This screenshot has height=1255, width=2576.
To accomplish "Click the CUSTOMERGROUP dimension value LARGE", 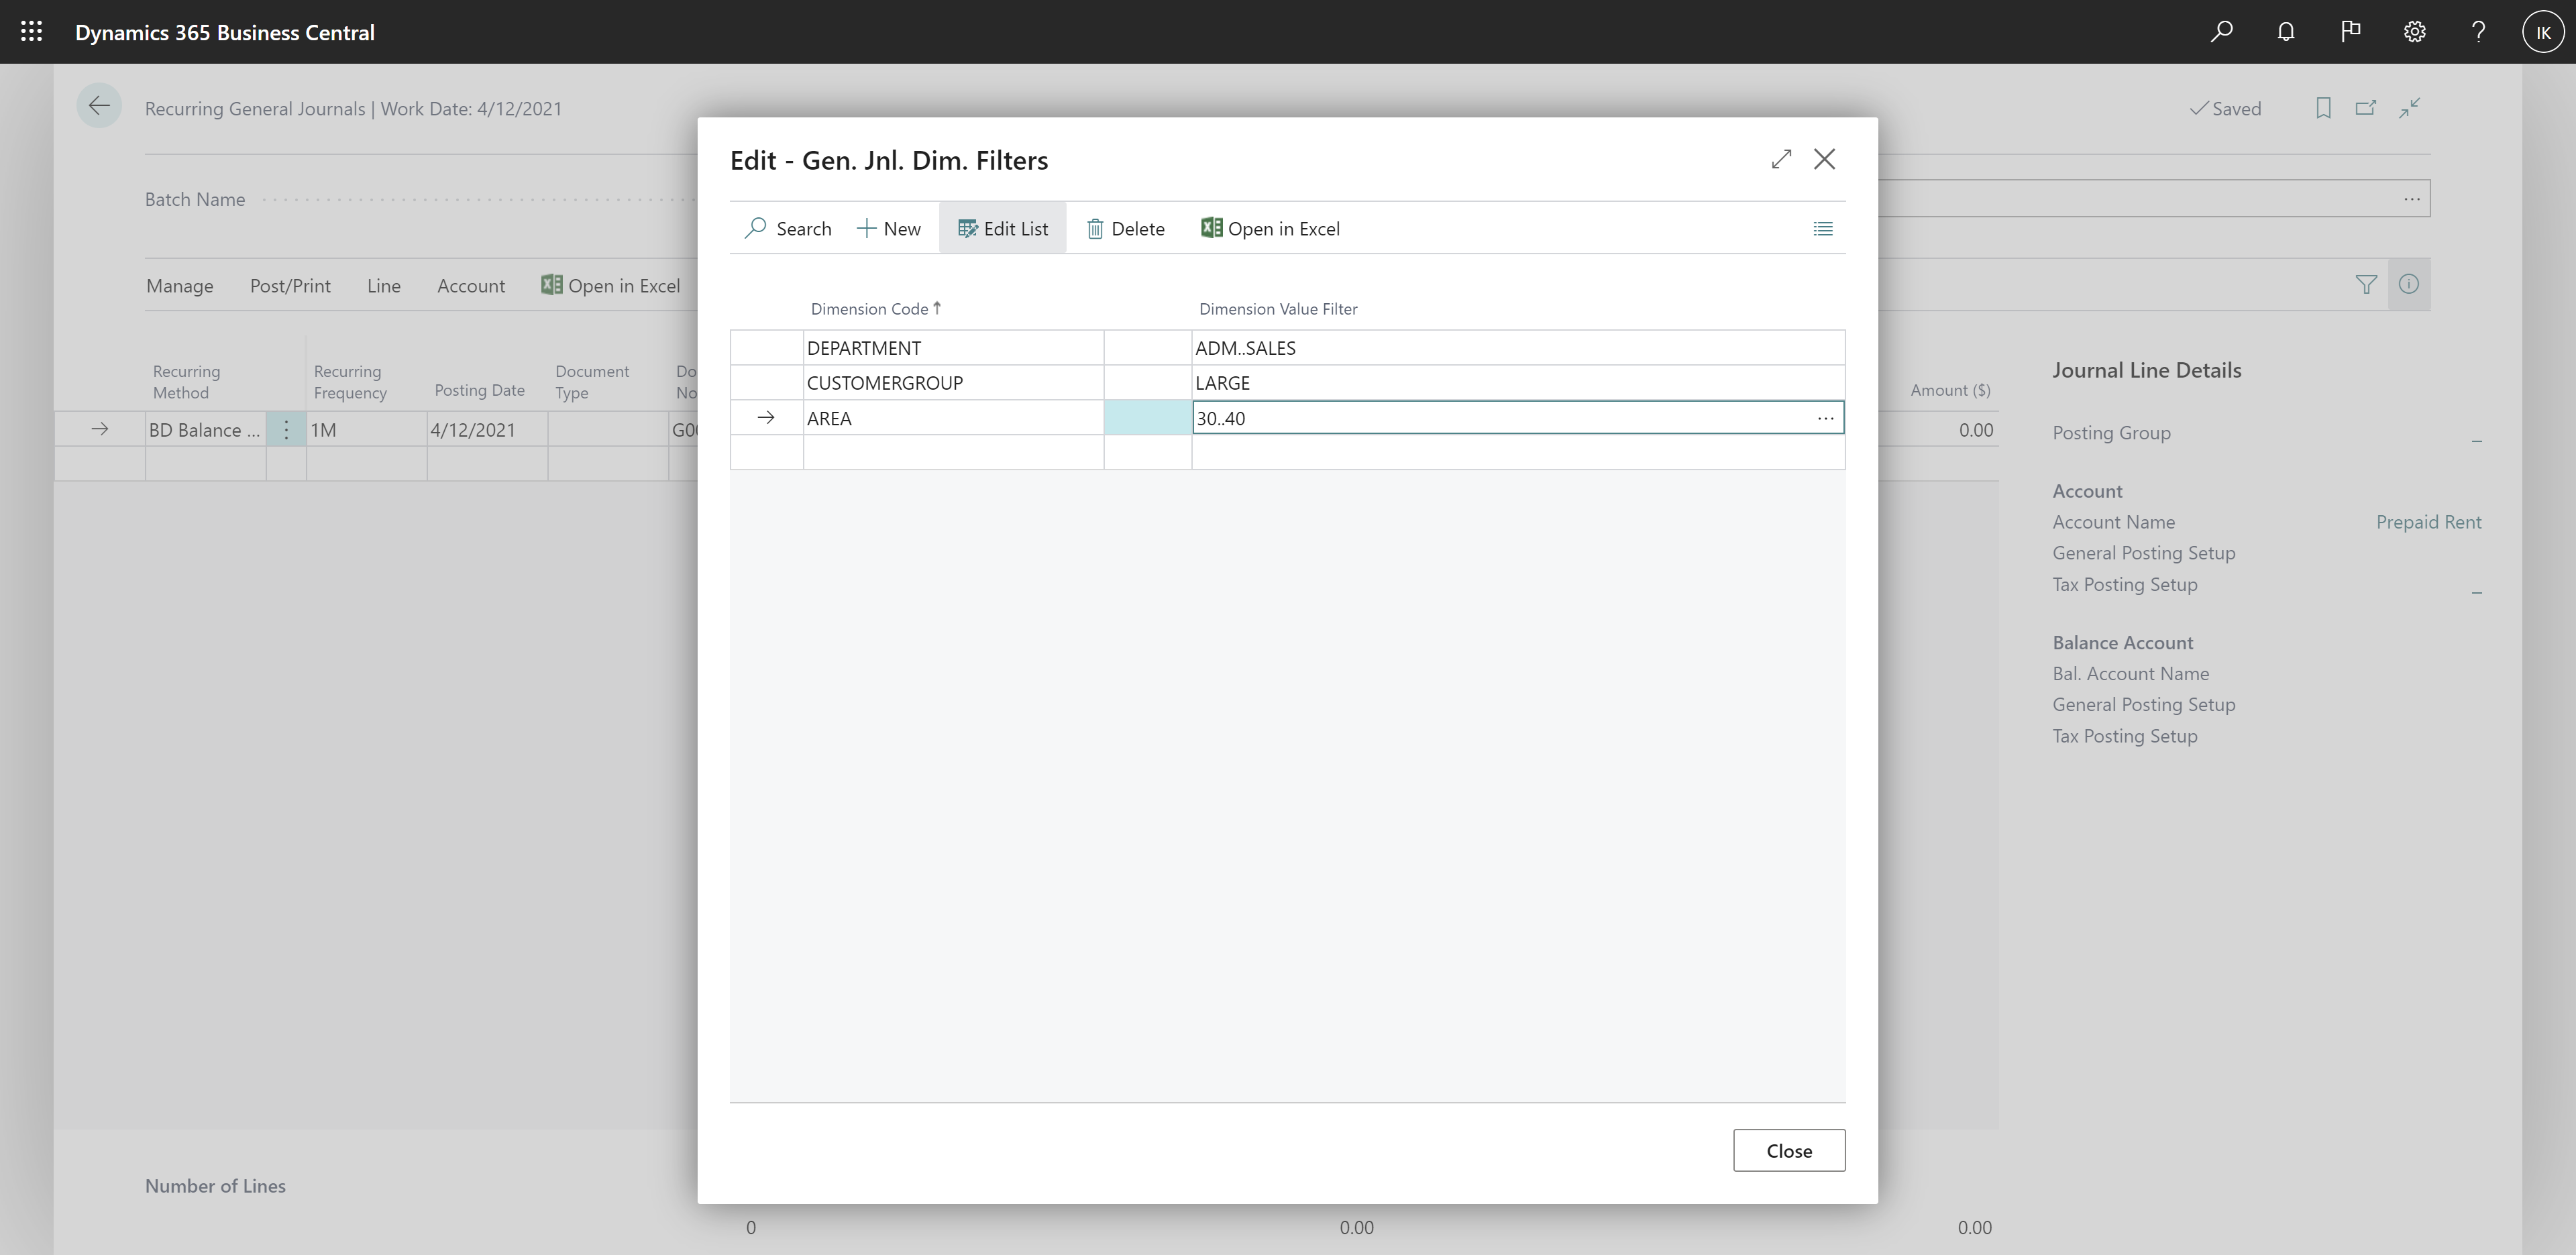I will click(x=1222, y=381).
